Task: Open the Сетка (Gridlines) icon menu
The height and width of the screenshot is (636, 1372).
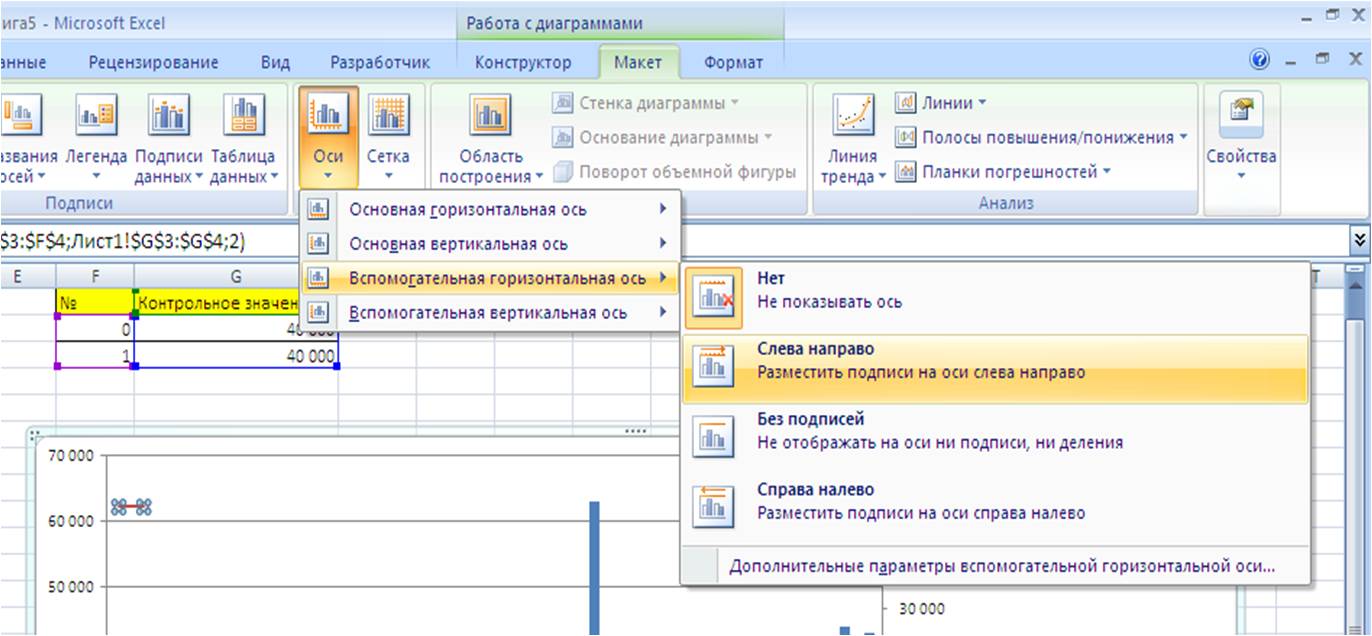Action: [x=388, y=114]
